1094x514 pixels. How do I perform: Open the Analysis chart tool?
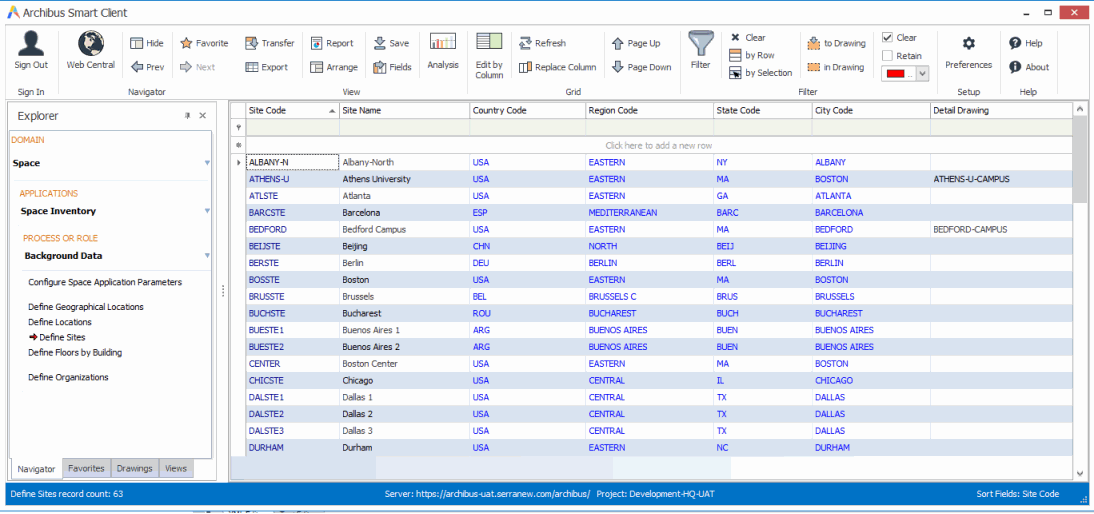443,43
